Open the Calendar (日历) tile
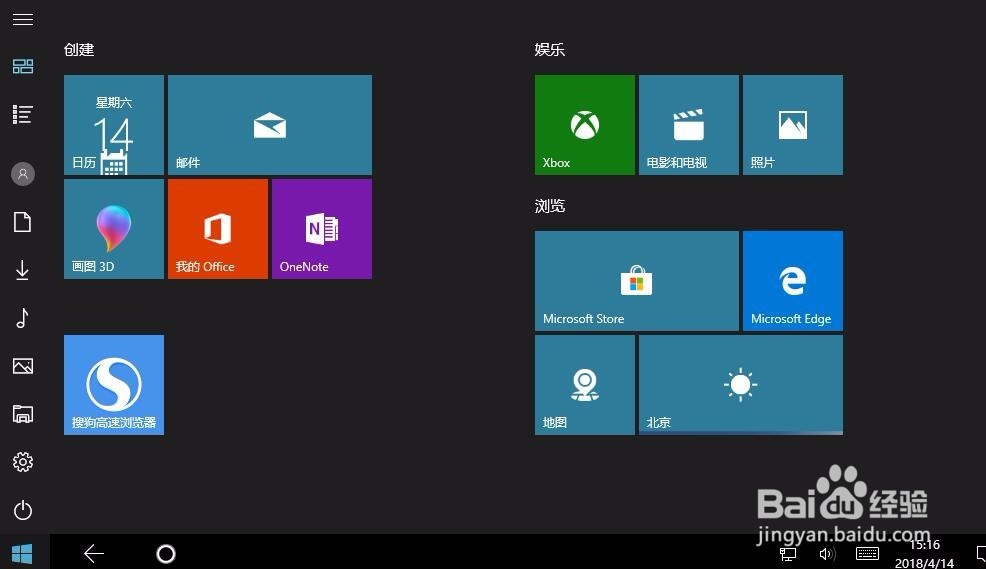This screenshot has height=569, width=986. pyautogui.click(x=114, y=125)
